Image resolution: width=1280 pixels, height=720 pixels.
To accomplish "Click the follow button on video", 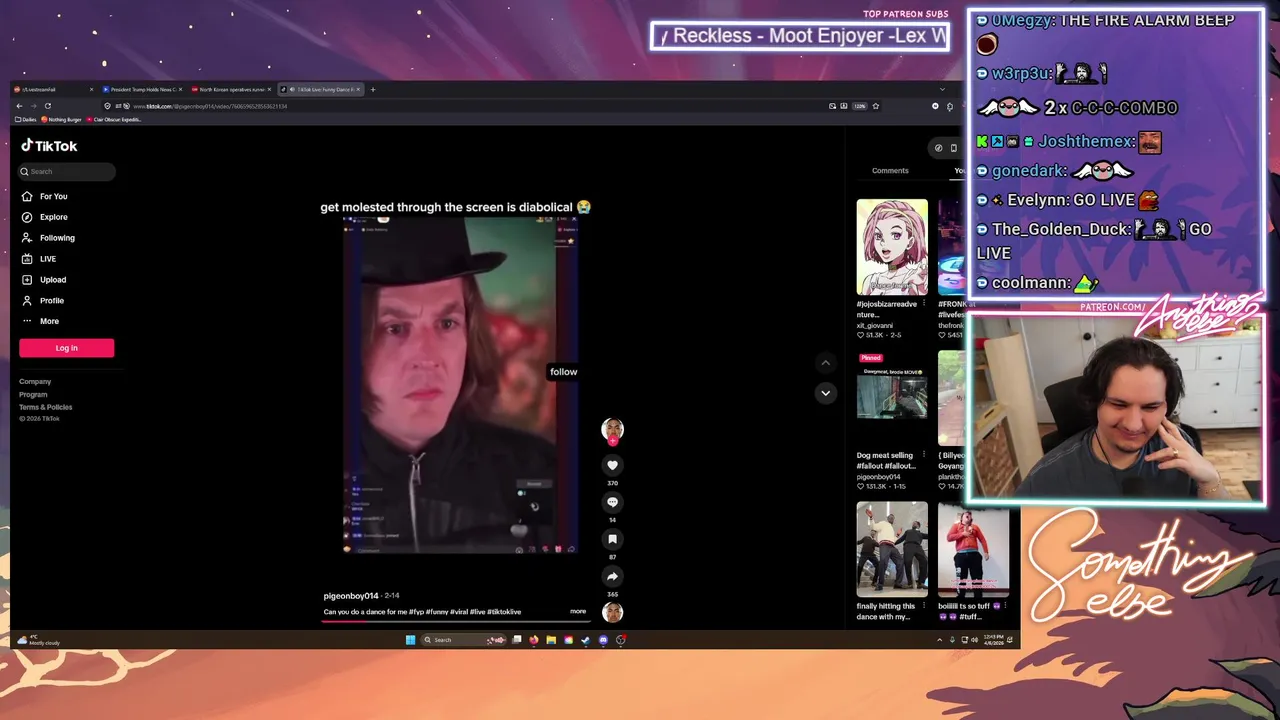I will [x=563, y=372].
